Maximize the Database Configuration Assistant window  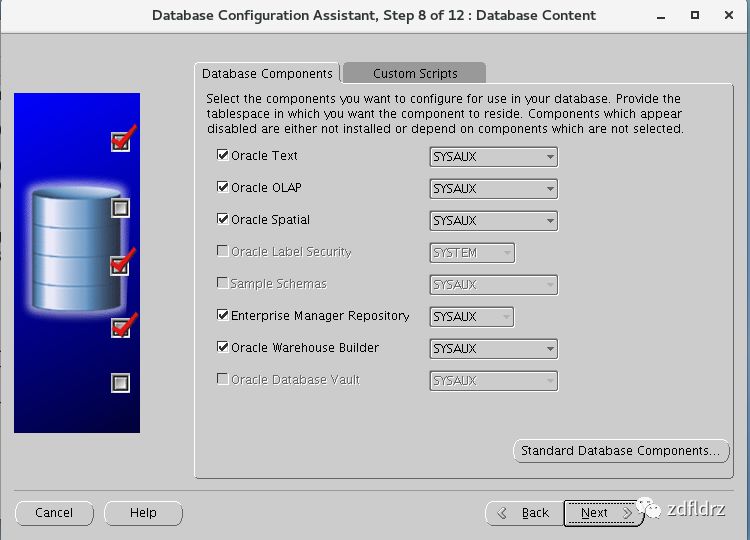pos(695,15)
